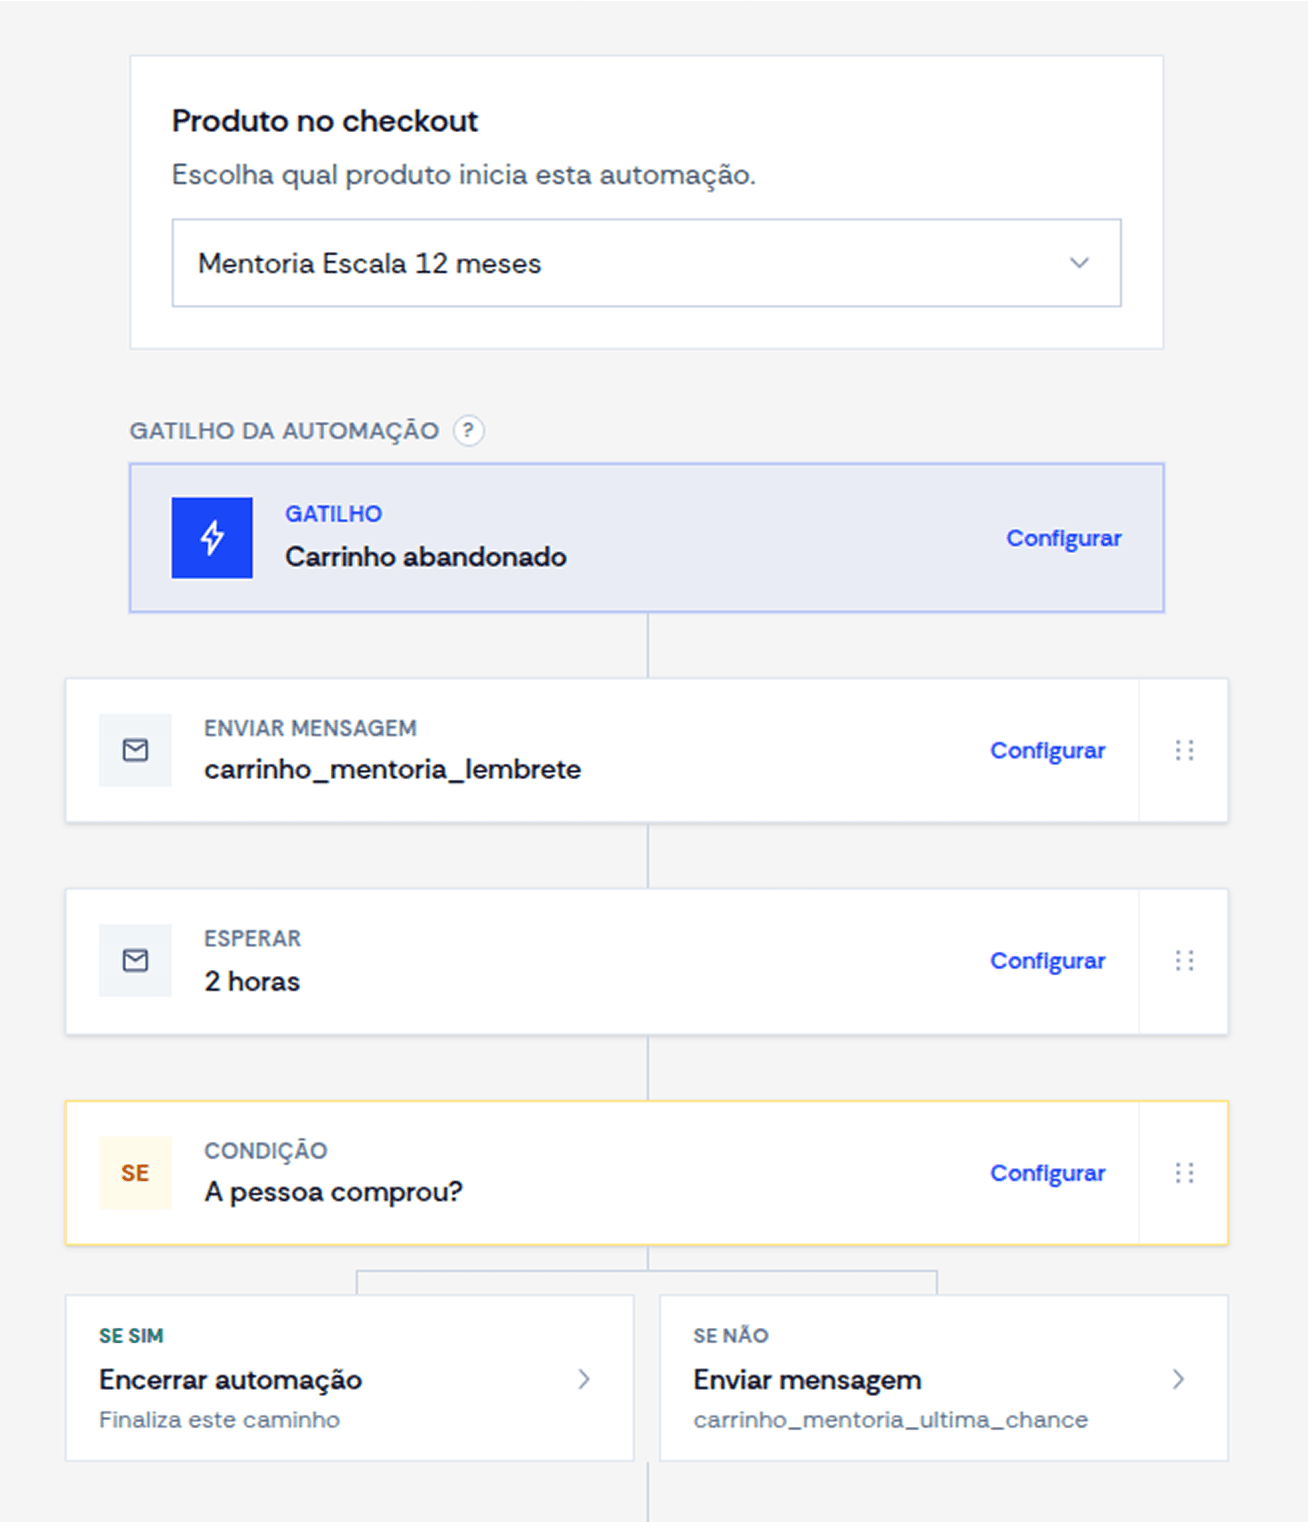Viewport: 1308px width, 1522px height.
Task: Click the Carrinho abandonado trigger name
Action: tap(426, 557)
